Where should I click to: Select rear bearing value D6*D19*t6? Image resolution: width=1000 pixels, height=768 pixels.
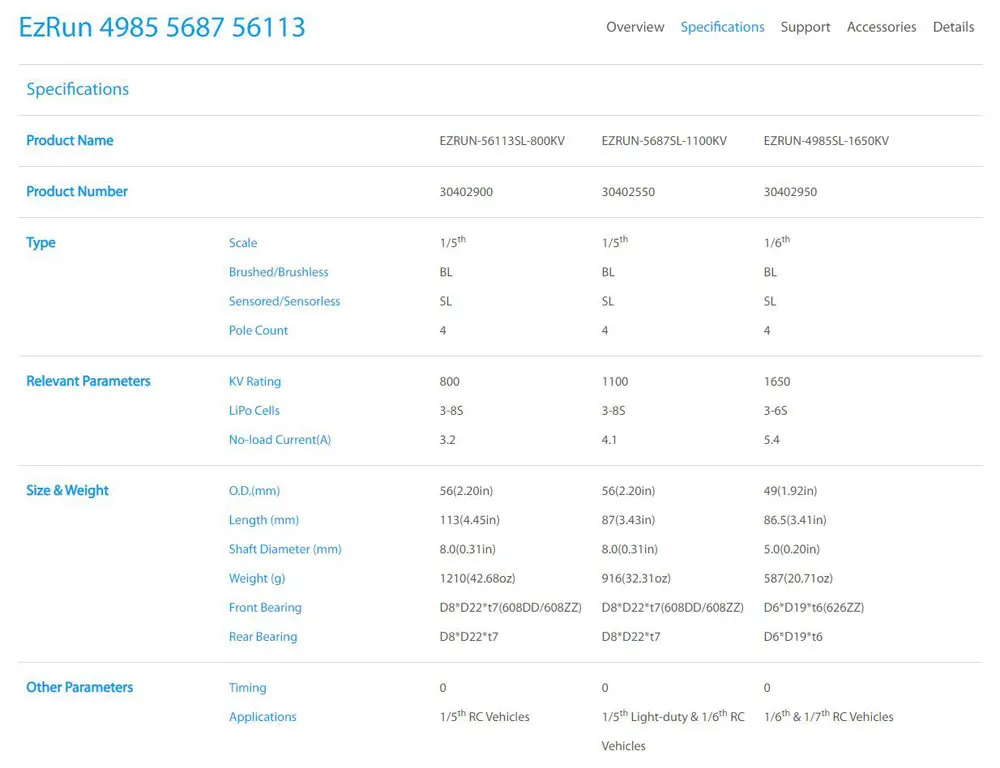tap(793, 637)
